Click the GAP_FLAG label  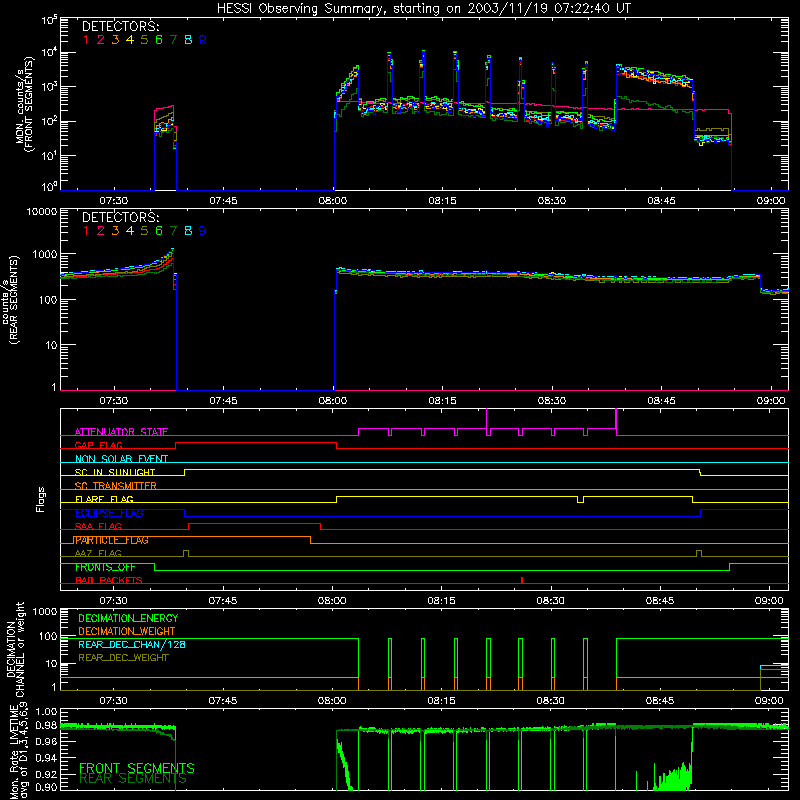(x=98, y=445)
